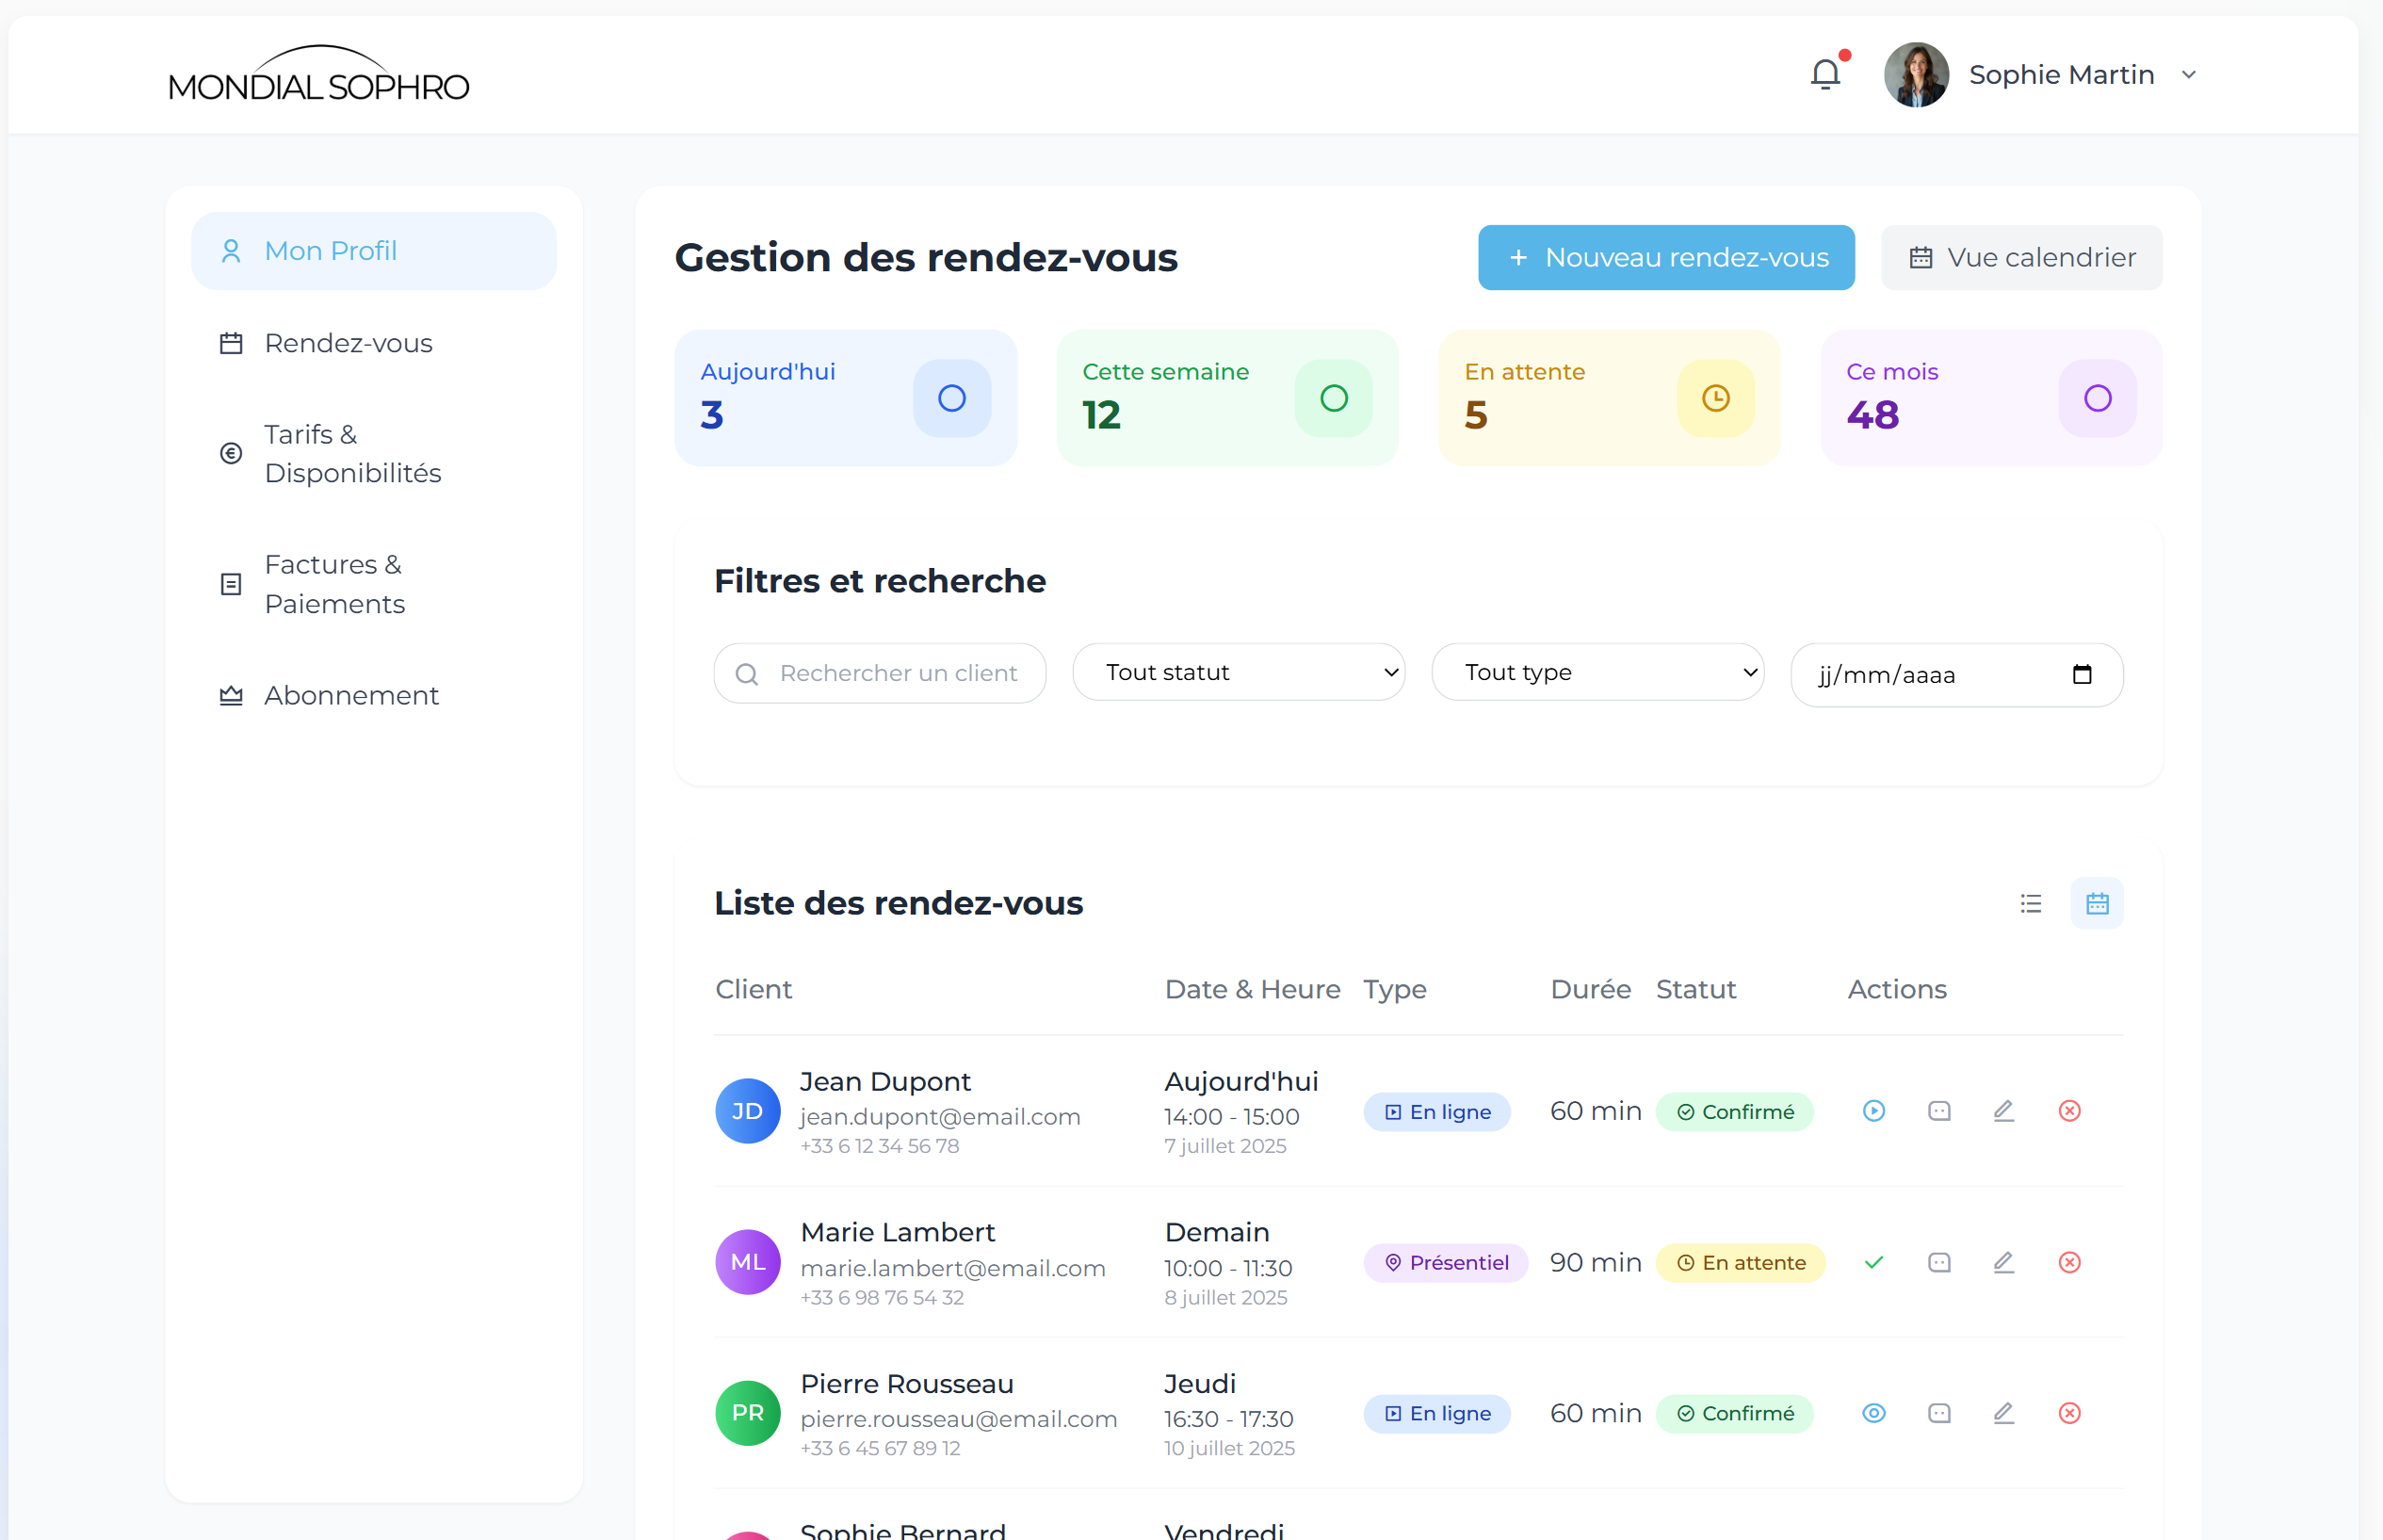This screenshot has height=1540, width=2383.
Task: Message Pierre Rousseau using the chat bubble icon
Action: 1938,1413
